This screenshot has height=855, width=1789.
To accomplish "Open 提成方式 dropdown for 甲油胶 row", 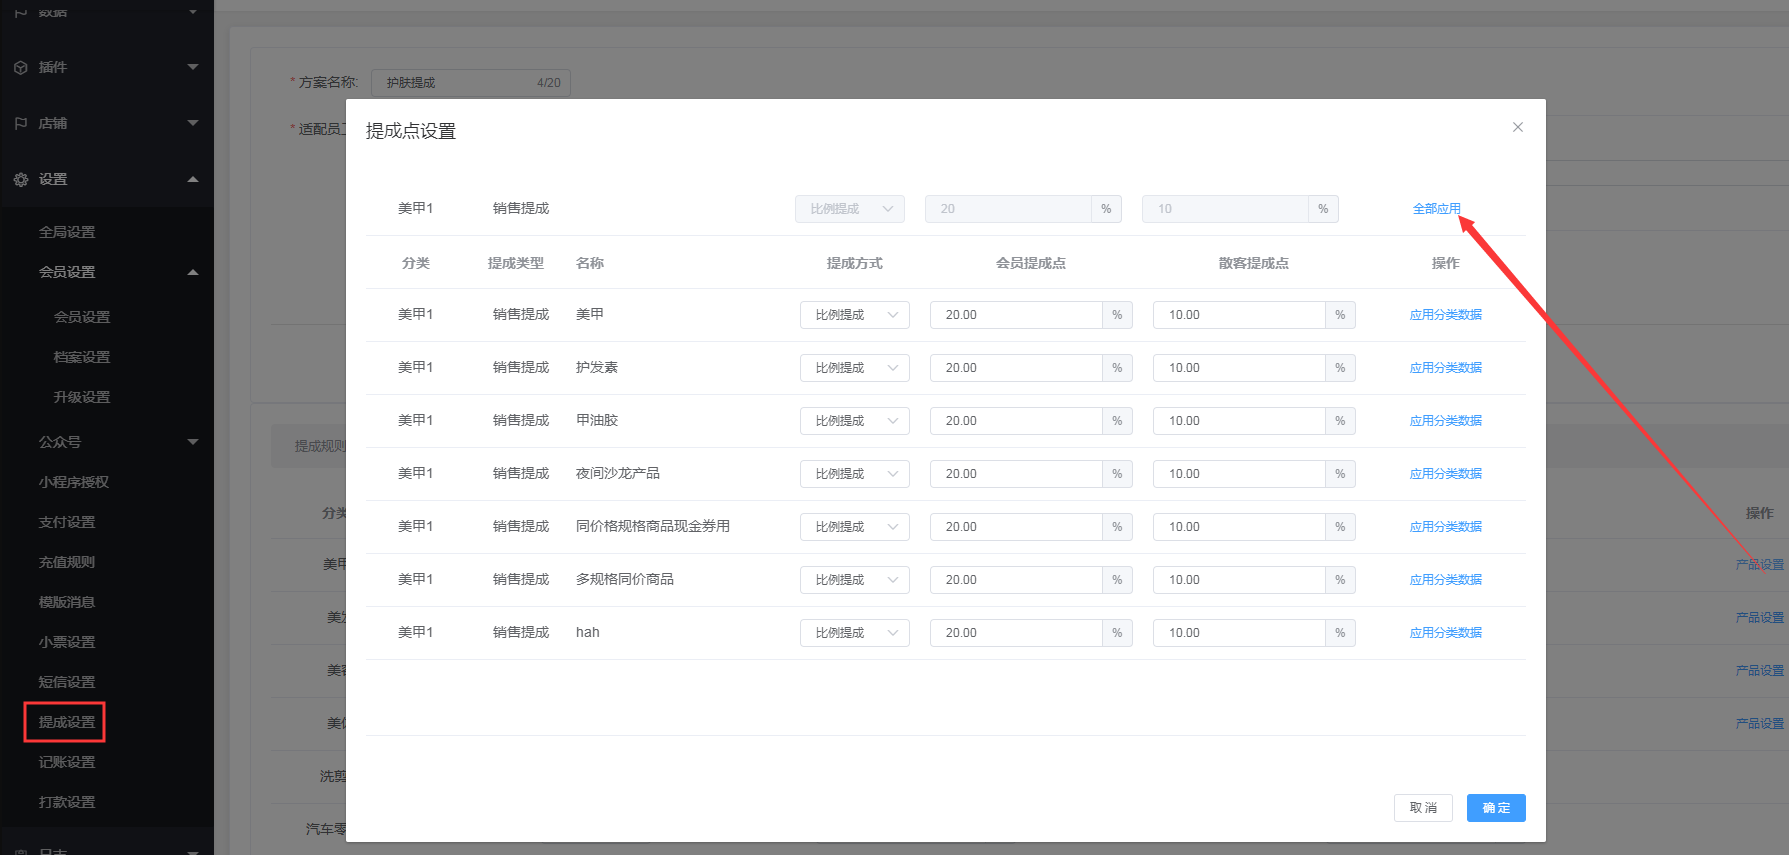I will coord(854,421).
